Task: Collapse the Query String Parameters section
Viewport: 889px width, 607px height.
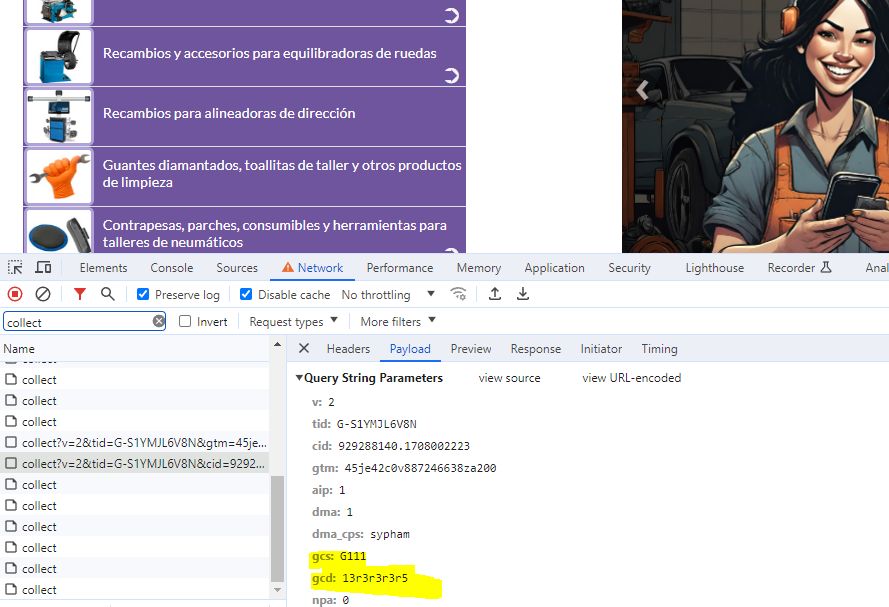Action: [299, 378]
